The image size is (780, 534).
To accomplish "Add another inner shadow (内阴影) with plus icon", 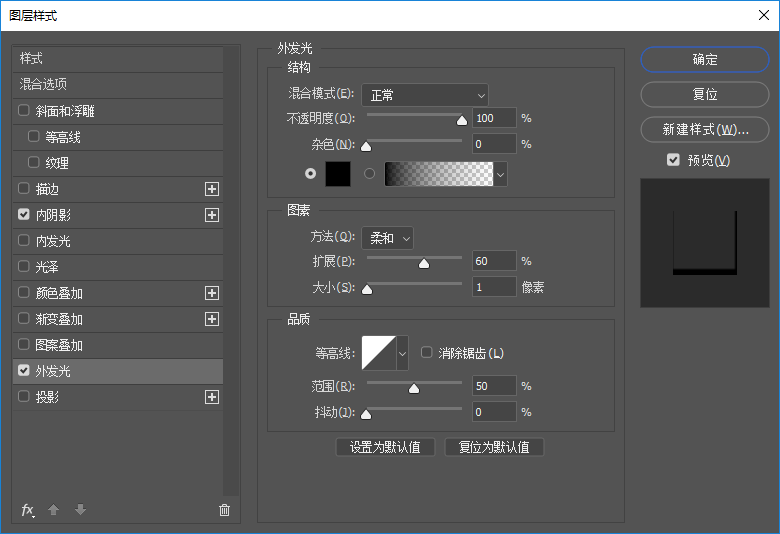I will coord(212,215).
